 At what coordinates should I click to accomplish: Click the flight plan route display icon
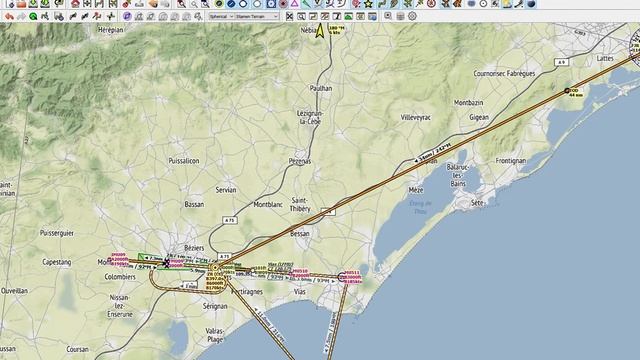coord(382,4)
